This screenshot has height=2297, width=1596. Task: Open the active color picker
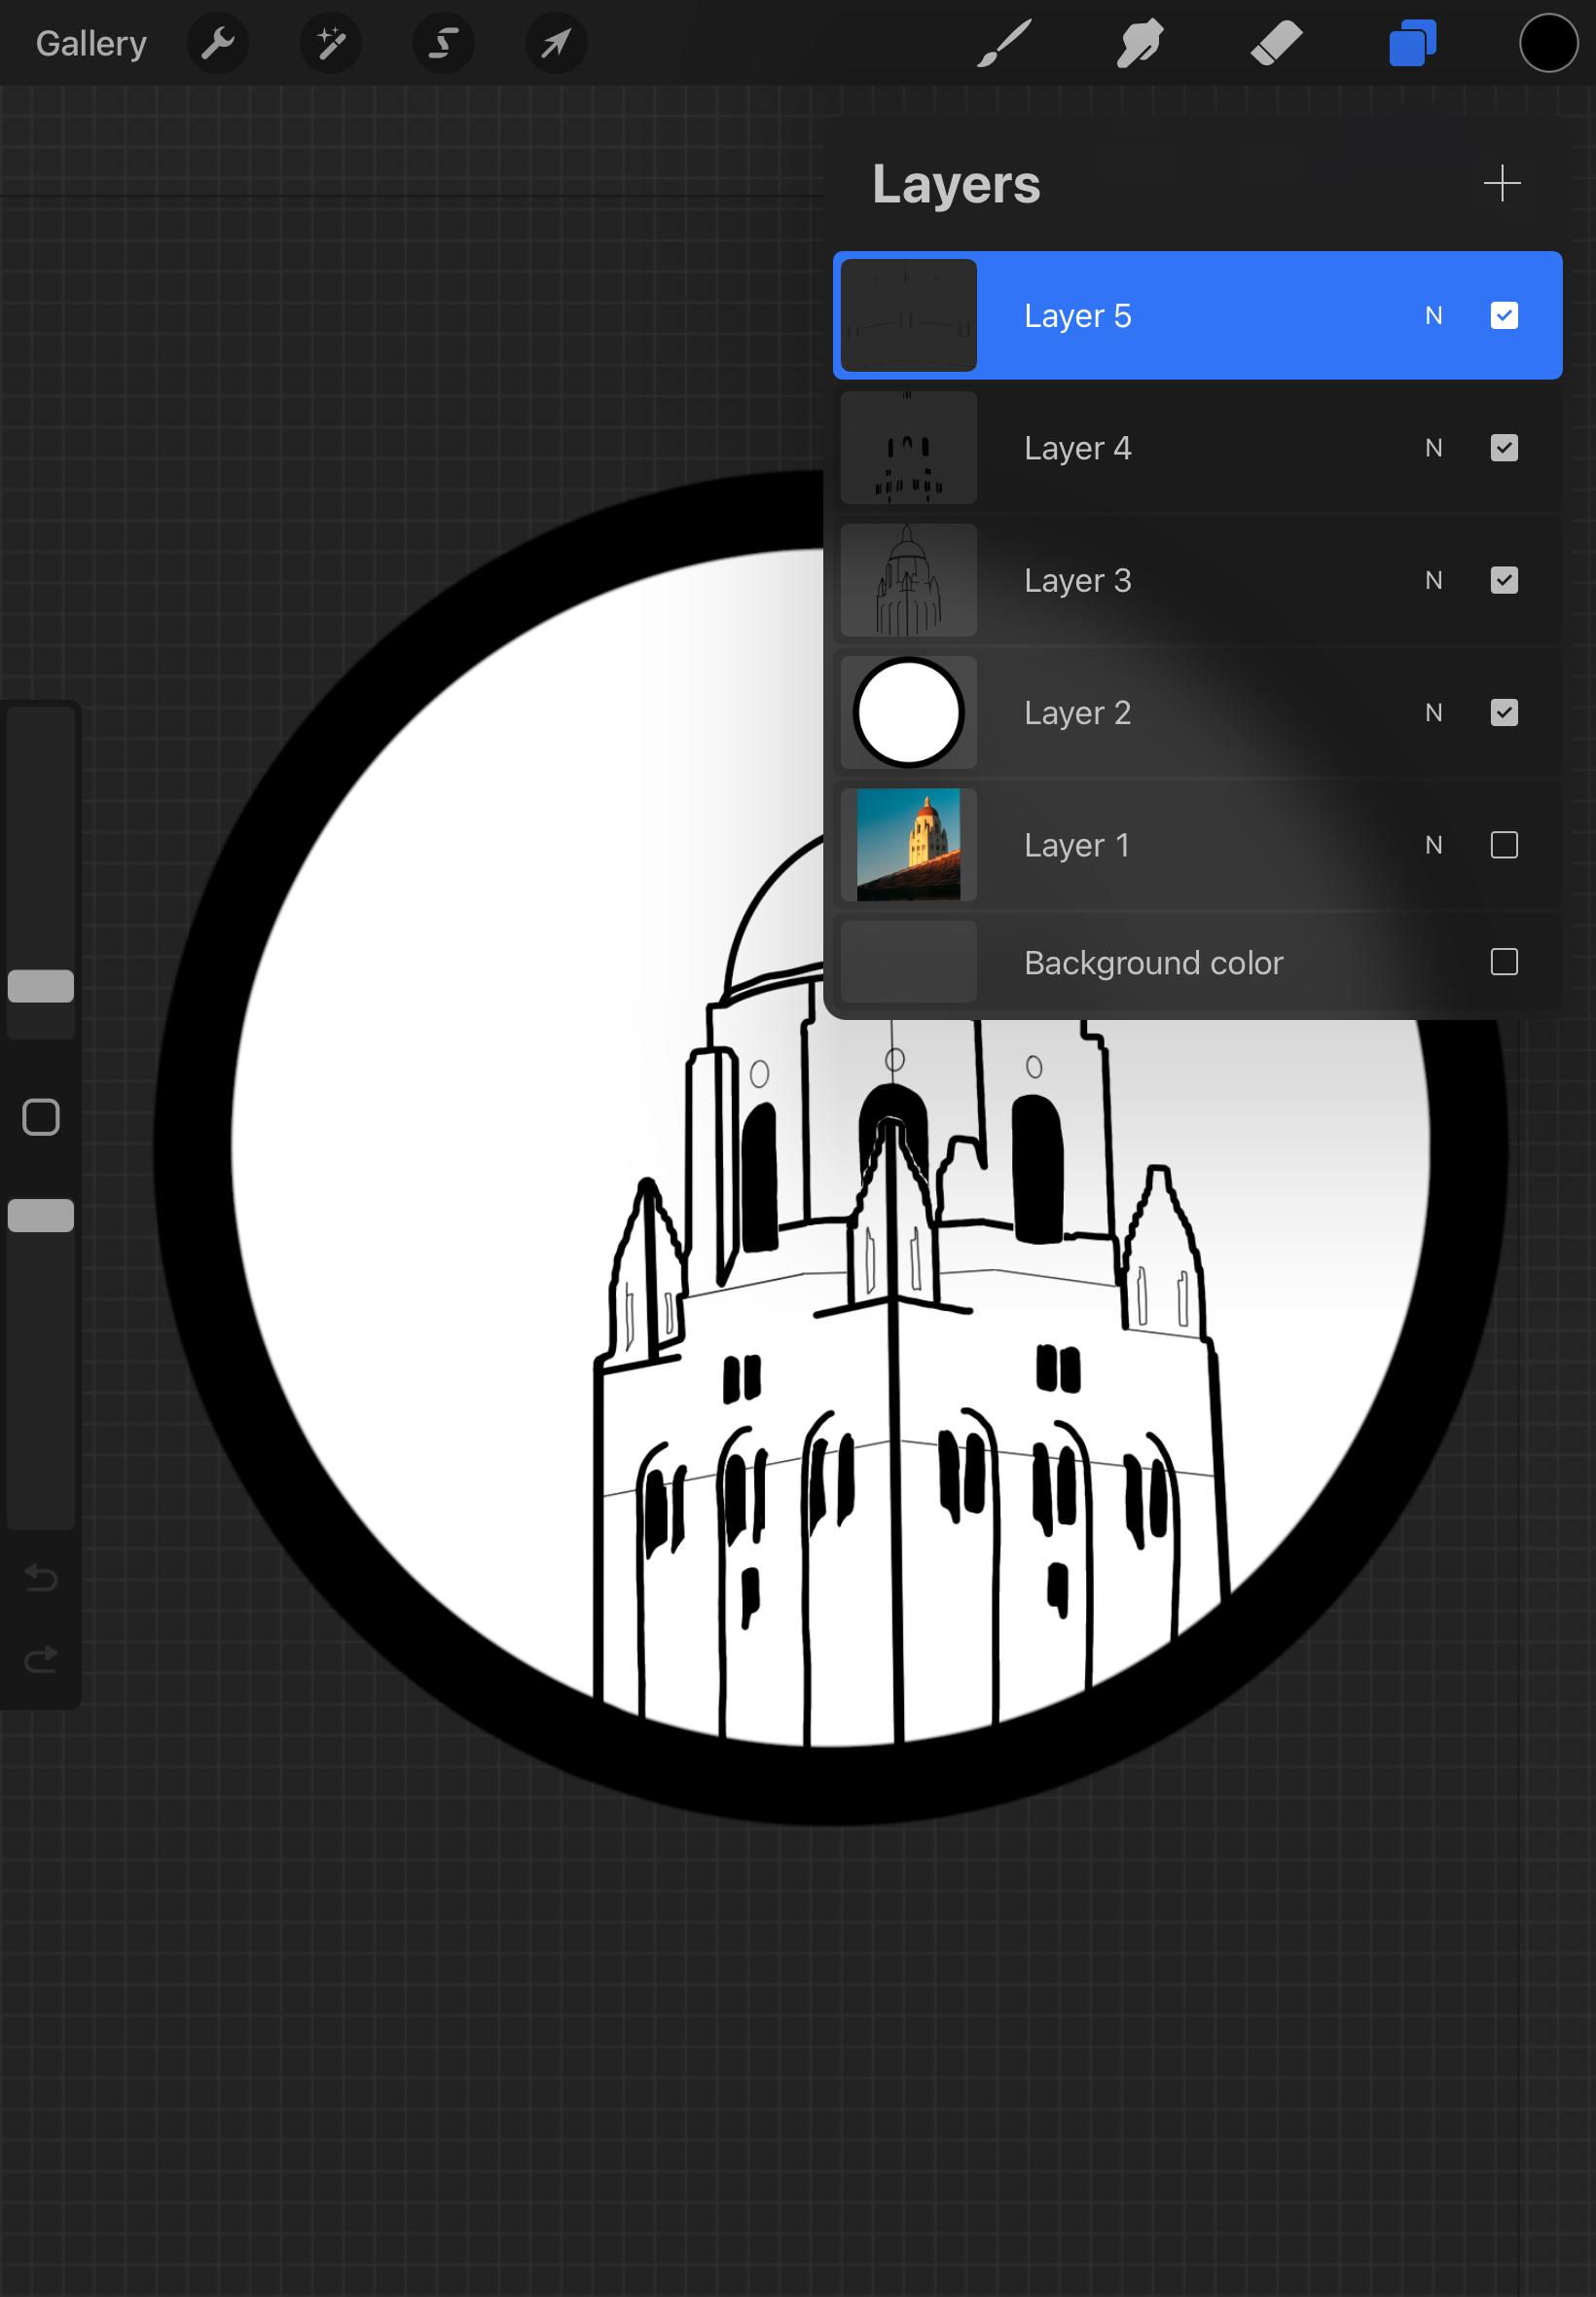pos(1548,43)
